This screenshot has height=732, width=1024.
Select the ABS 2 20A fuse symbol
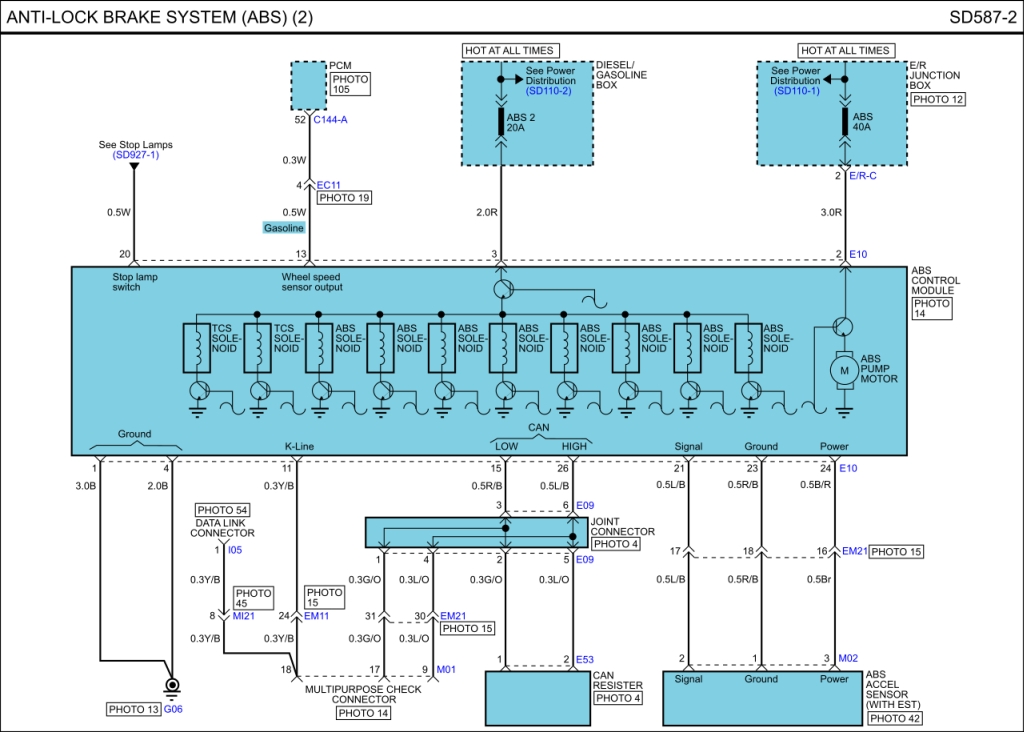click(500, 122)
